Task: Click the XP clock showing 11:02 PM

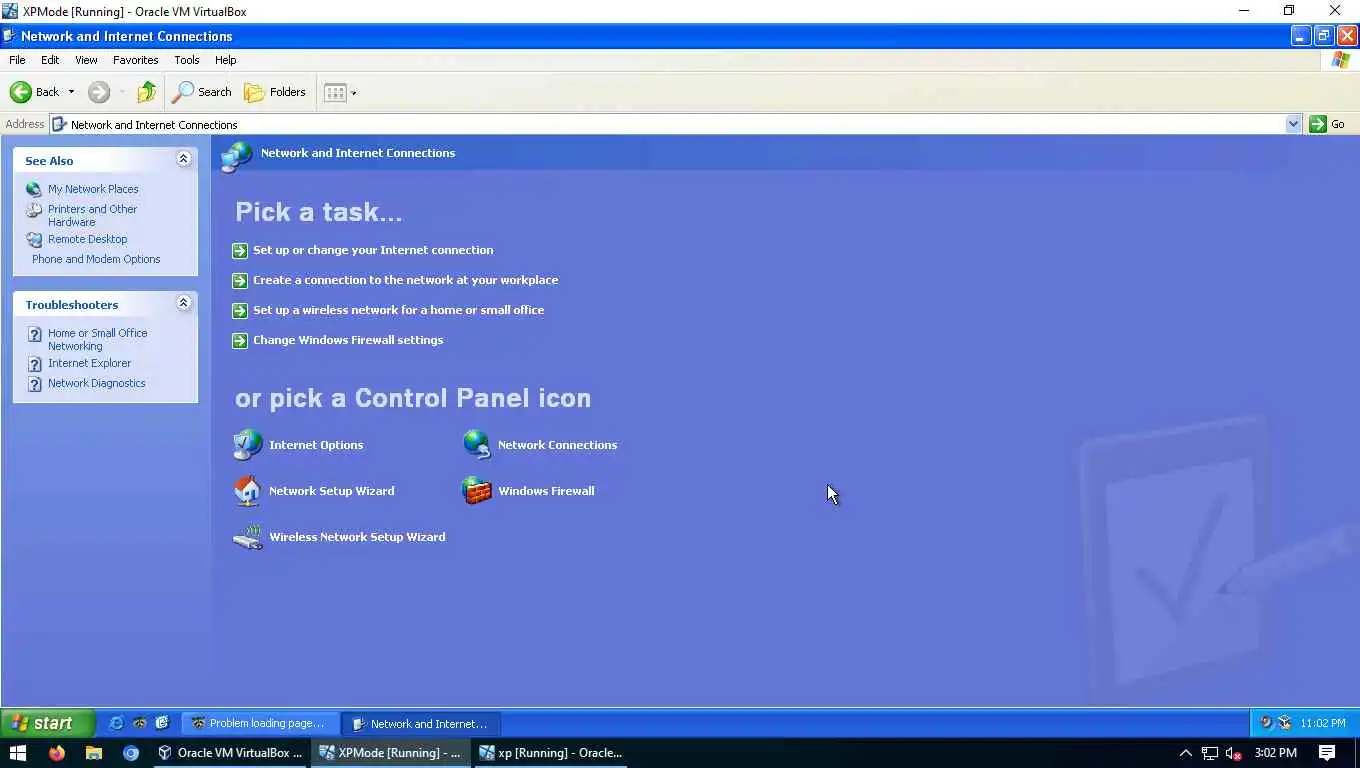Action: pyautogui.click(x=1323, y=723)
